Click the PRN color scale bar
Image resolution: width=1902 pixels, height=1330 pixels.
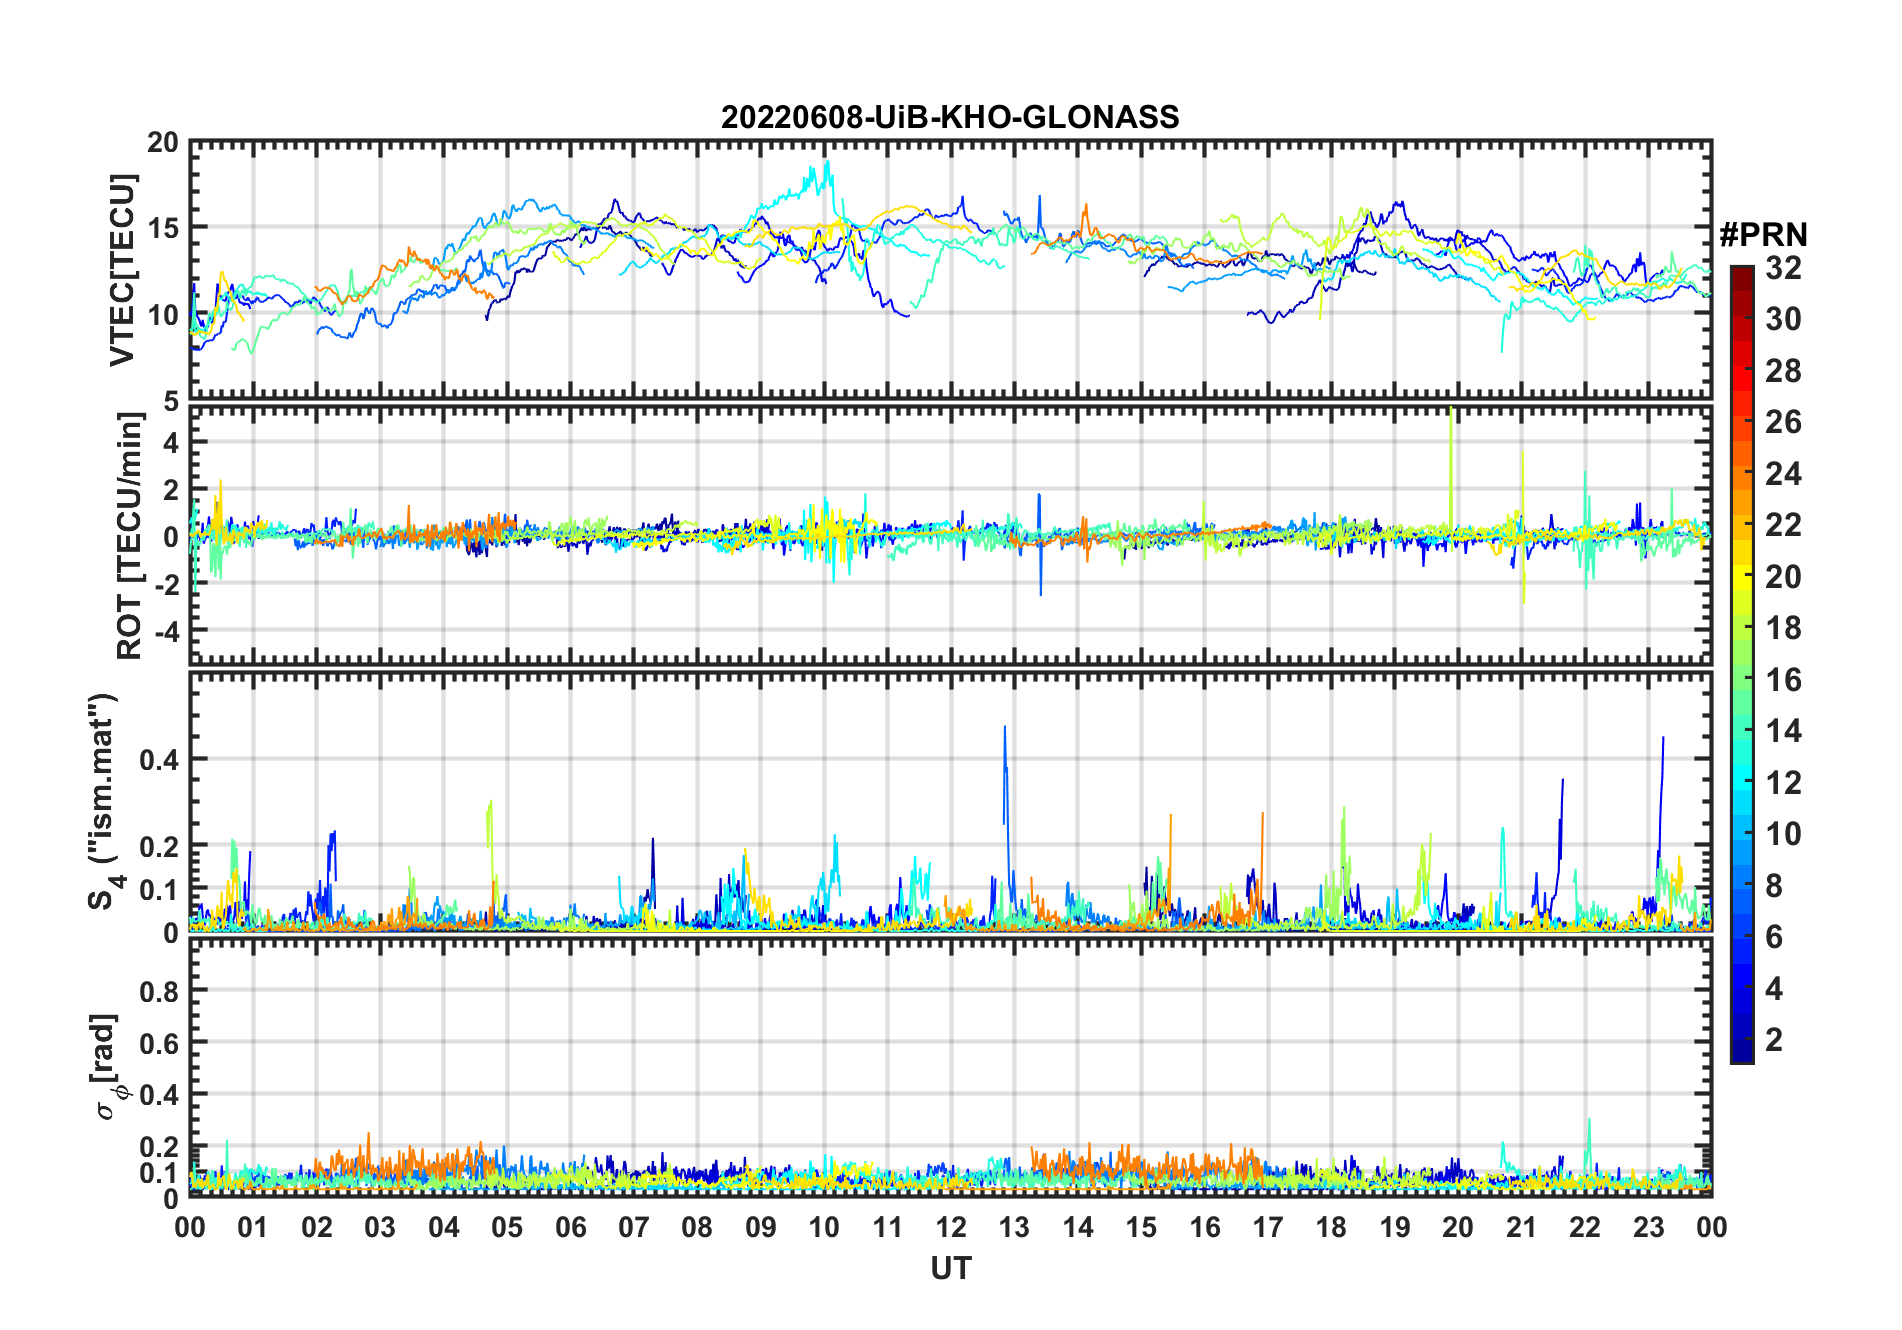pyautogui.click(x=1742, y=664)
